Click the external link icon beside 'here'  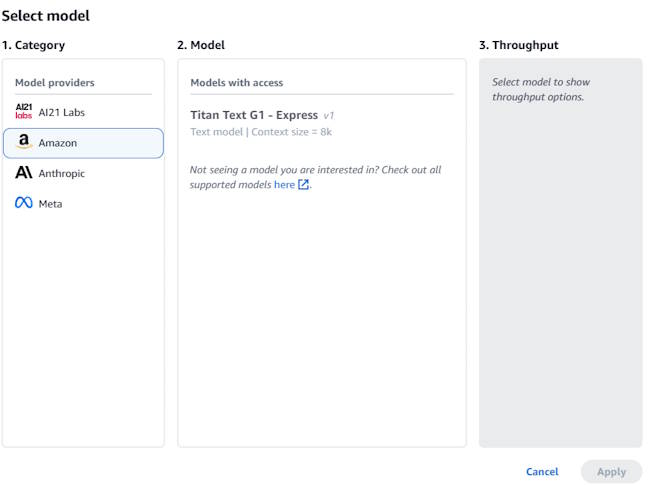pos(304,185)
